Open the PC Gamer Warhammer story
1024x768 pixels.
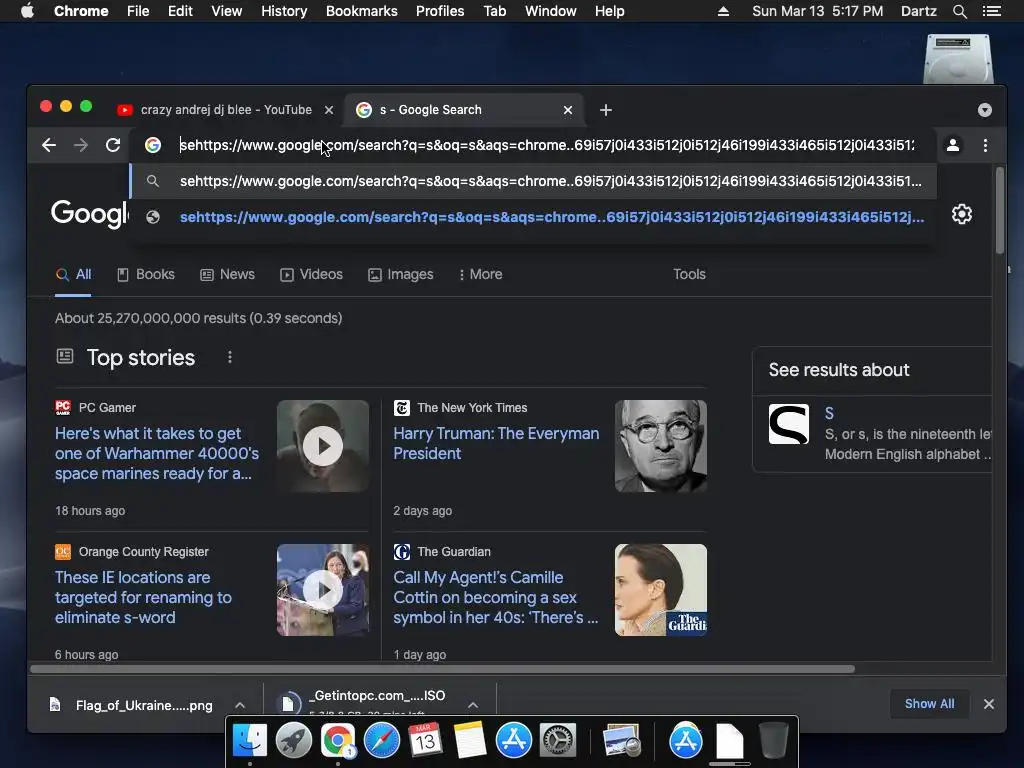coord(157,453)
